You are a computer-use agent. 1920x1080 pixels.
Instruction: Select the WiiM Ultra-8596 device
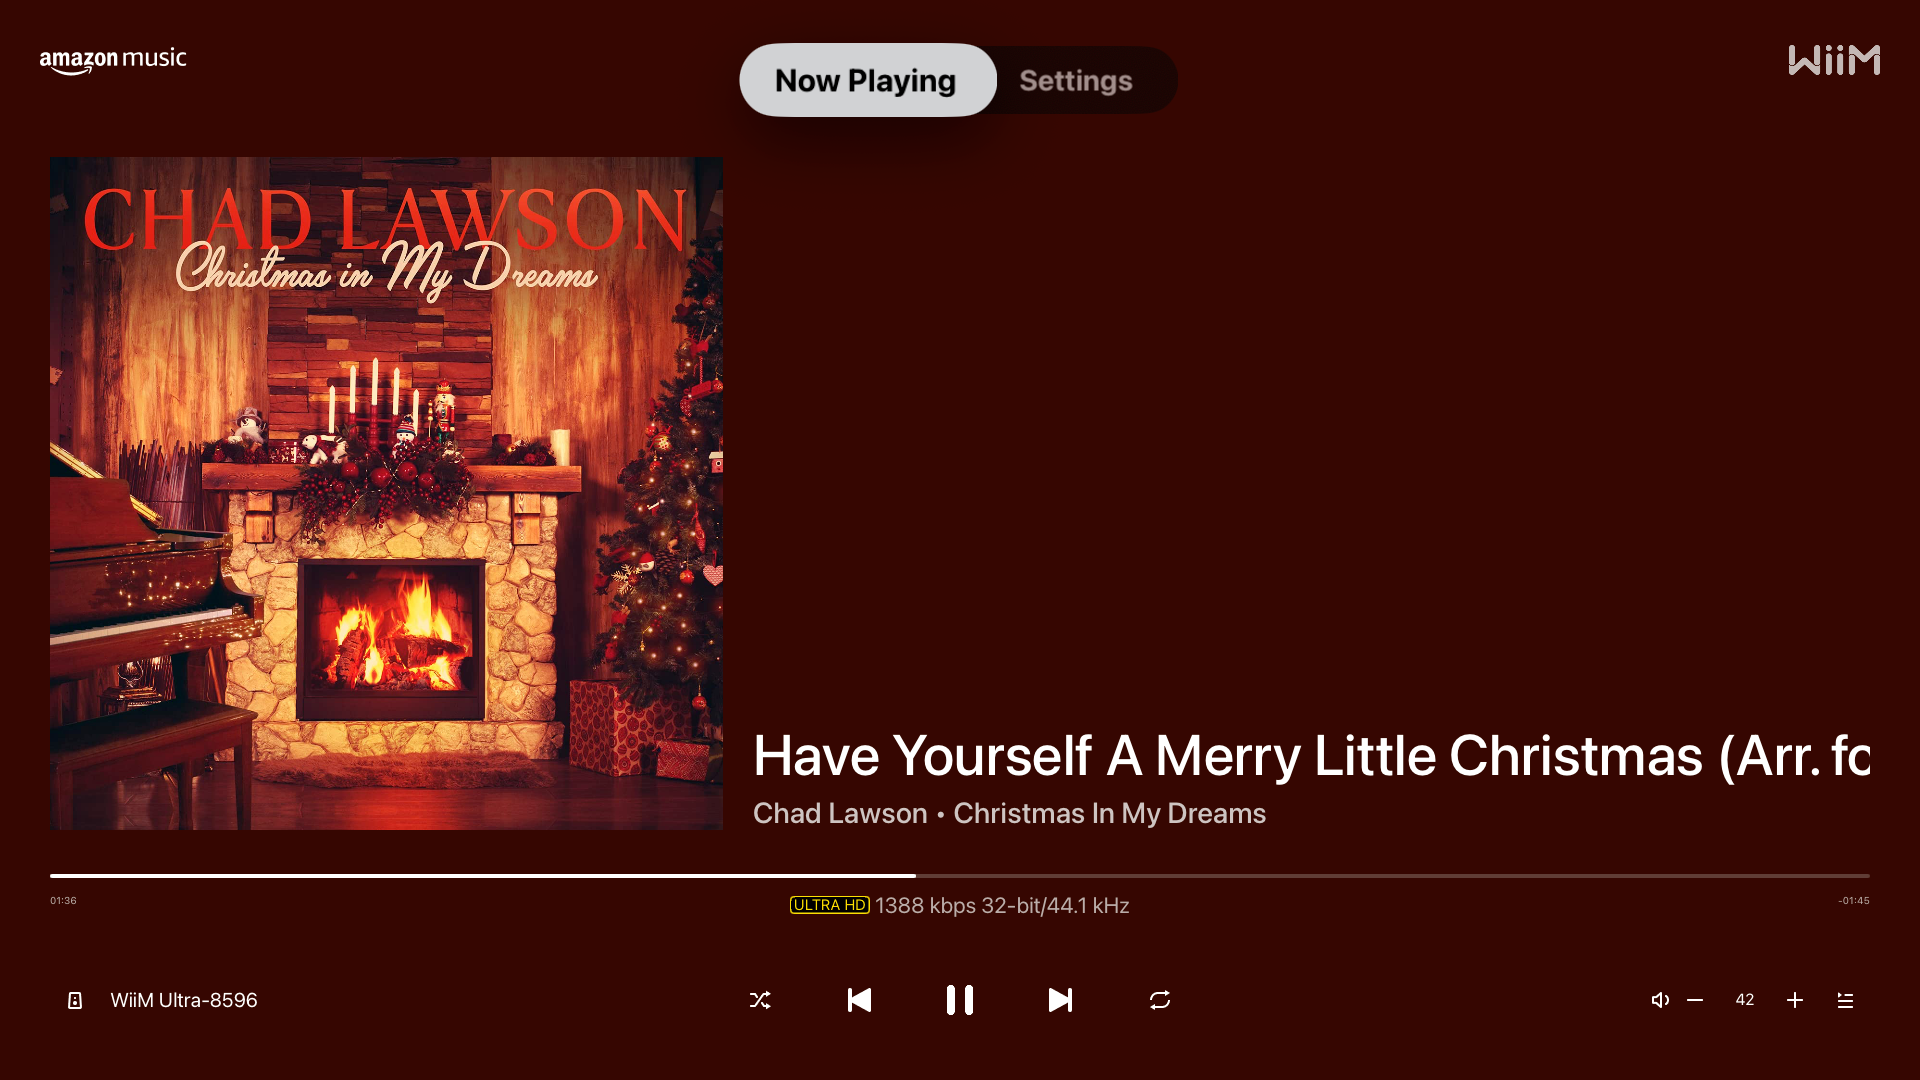184,1000
